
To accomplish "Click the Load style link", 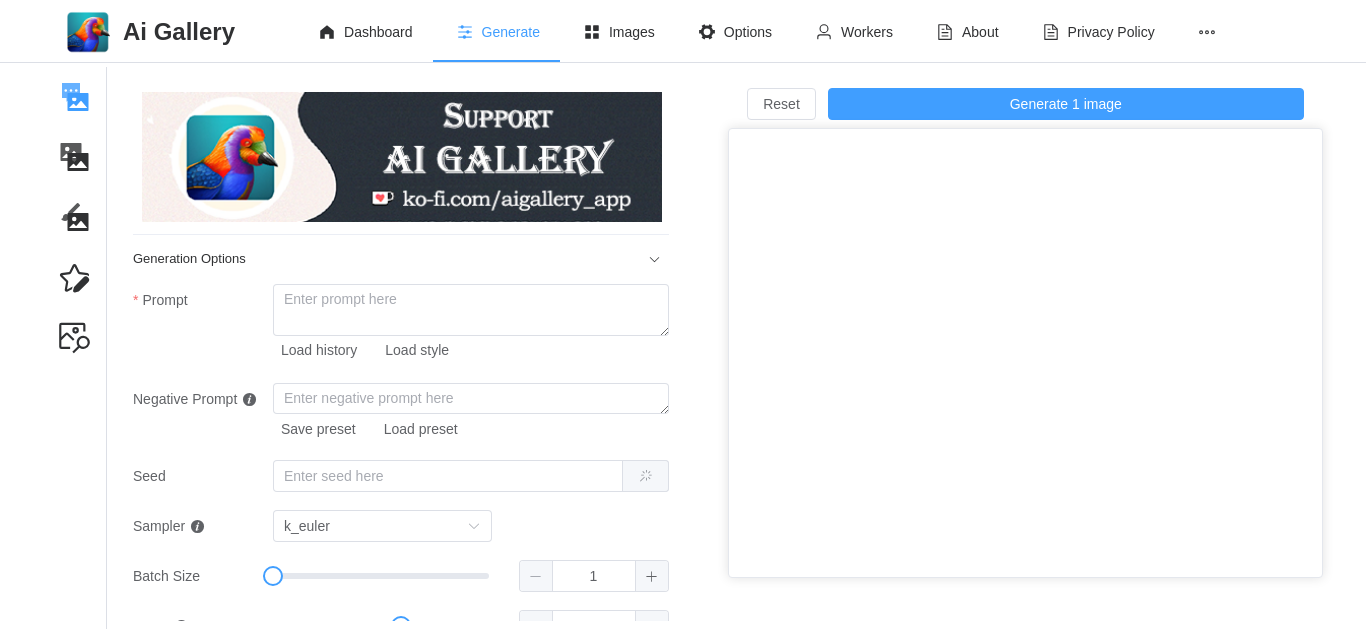I will pyautogui.click(x=417, y=350).
